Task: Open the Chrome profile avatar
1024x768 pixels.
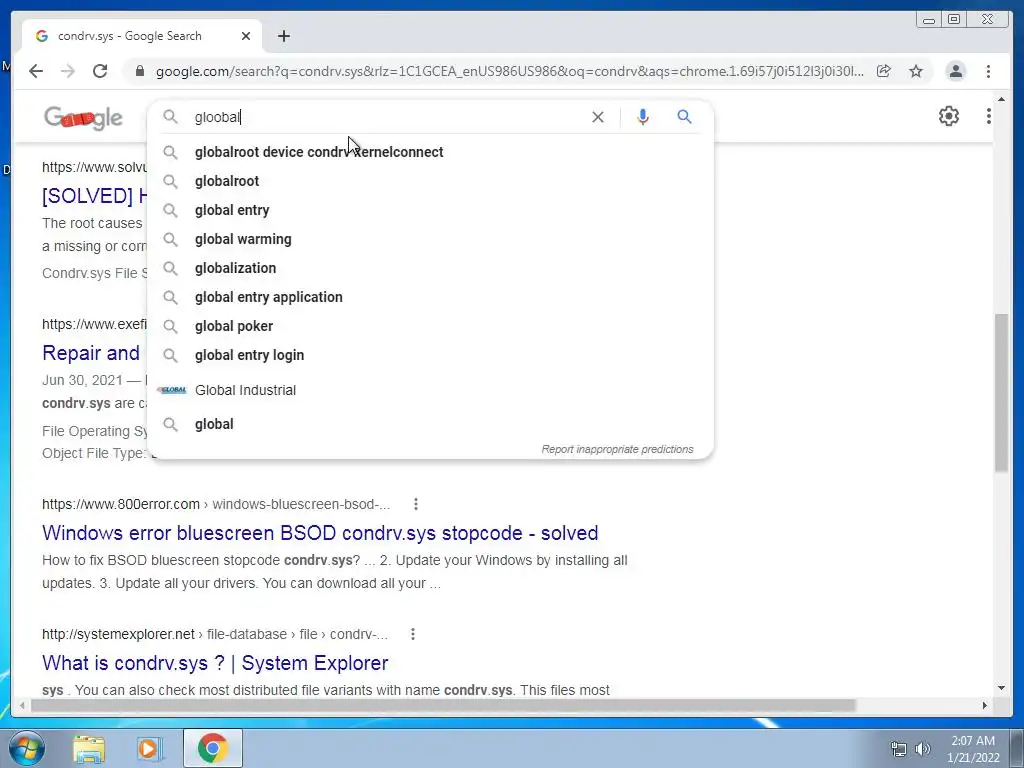Action: click(955, 71)
